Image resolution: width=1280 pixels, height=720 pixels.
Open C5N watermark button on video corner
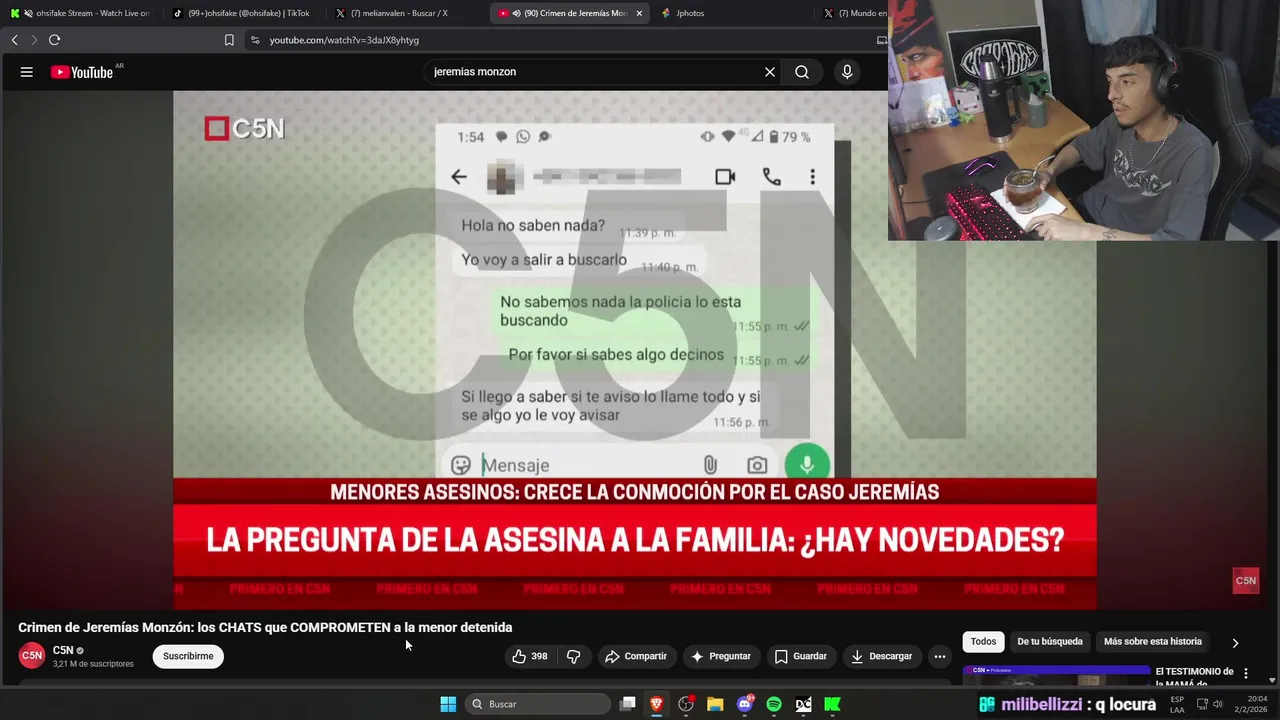[x=1246, y=581]
